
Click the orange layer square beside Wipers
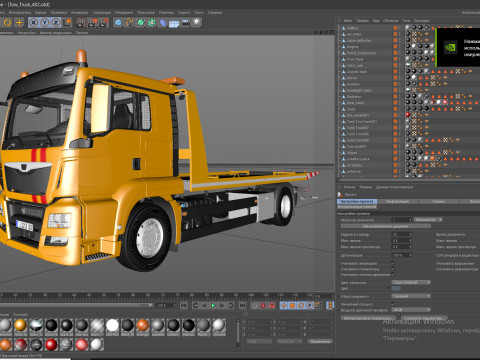pos(395,153)
